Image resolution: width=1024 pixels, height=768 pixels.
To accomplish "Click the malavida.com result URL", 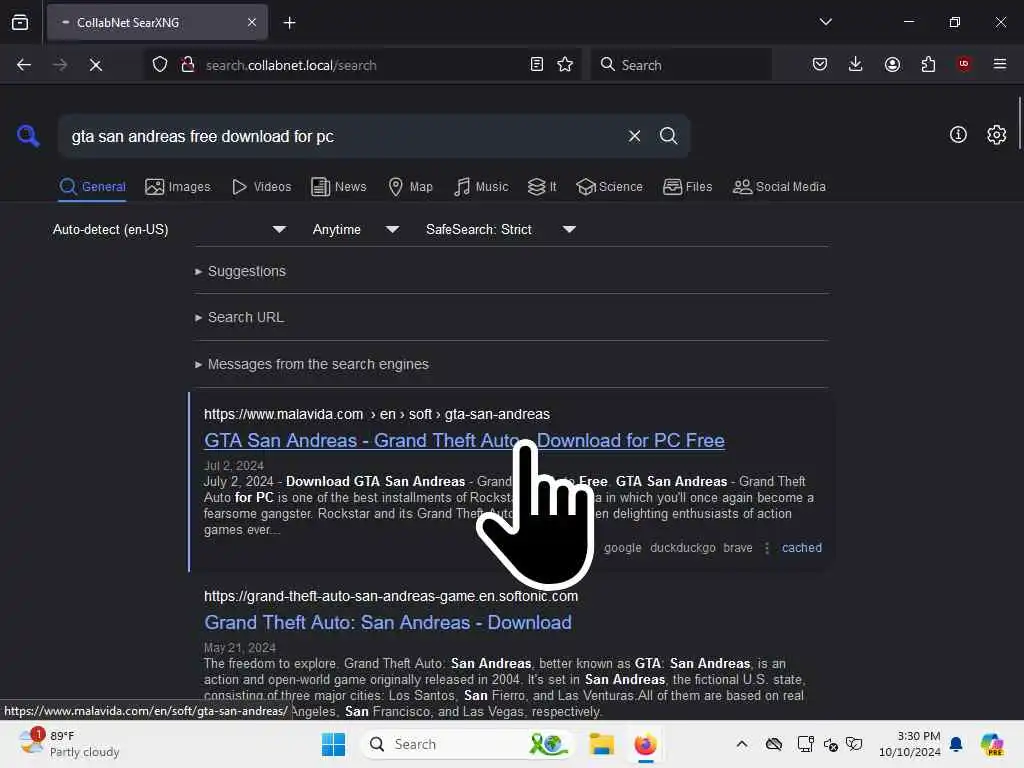I will point(377,414).
